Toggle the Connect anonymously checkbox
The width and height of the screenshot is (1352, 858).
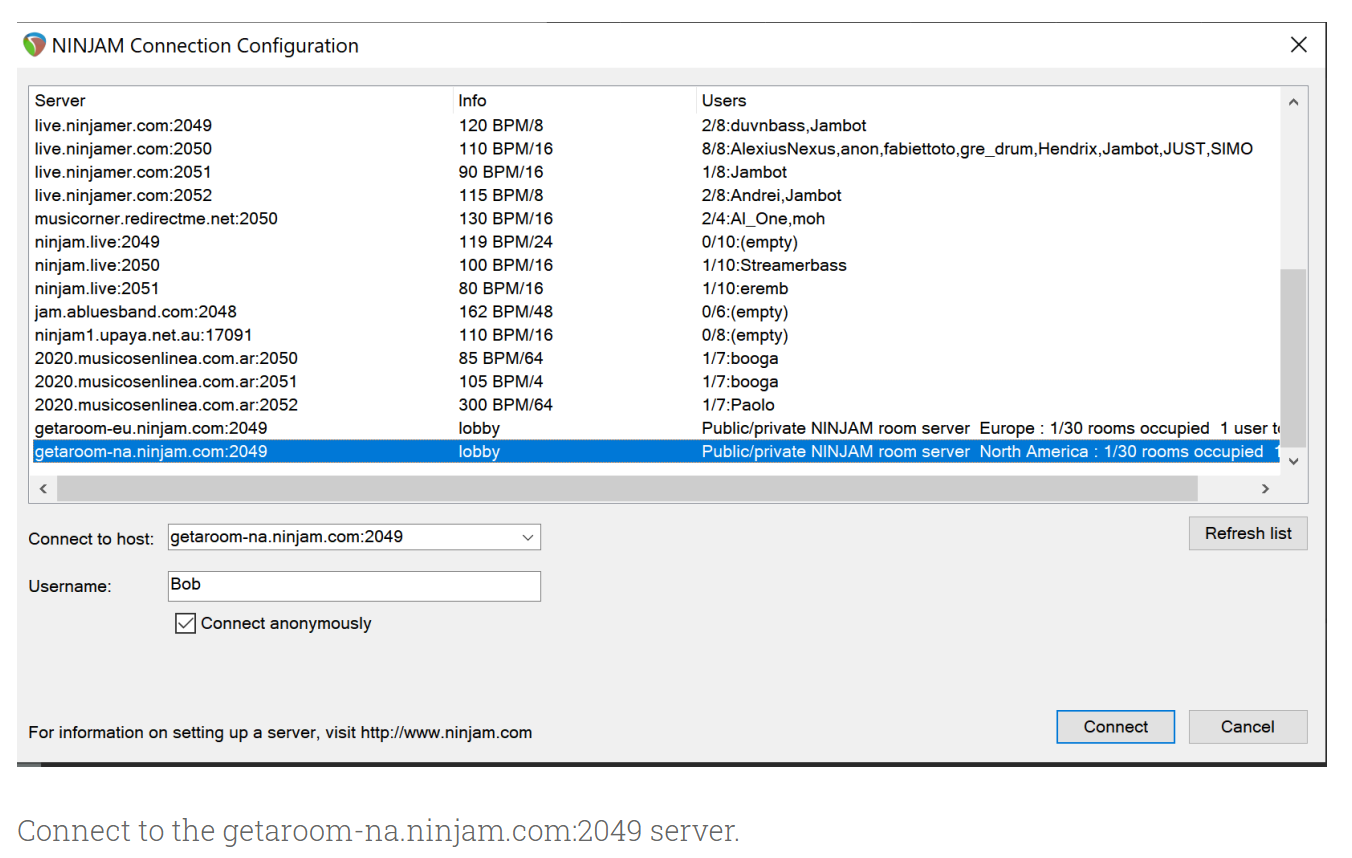coord(185,624)
